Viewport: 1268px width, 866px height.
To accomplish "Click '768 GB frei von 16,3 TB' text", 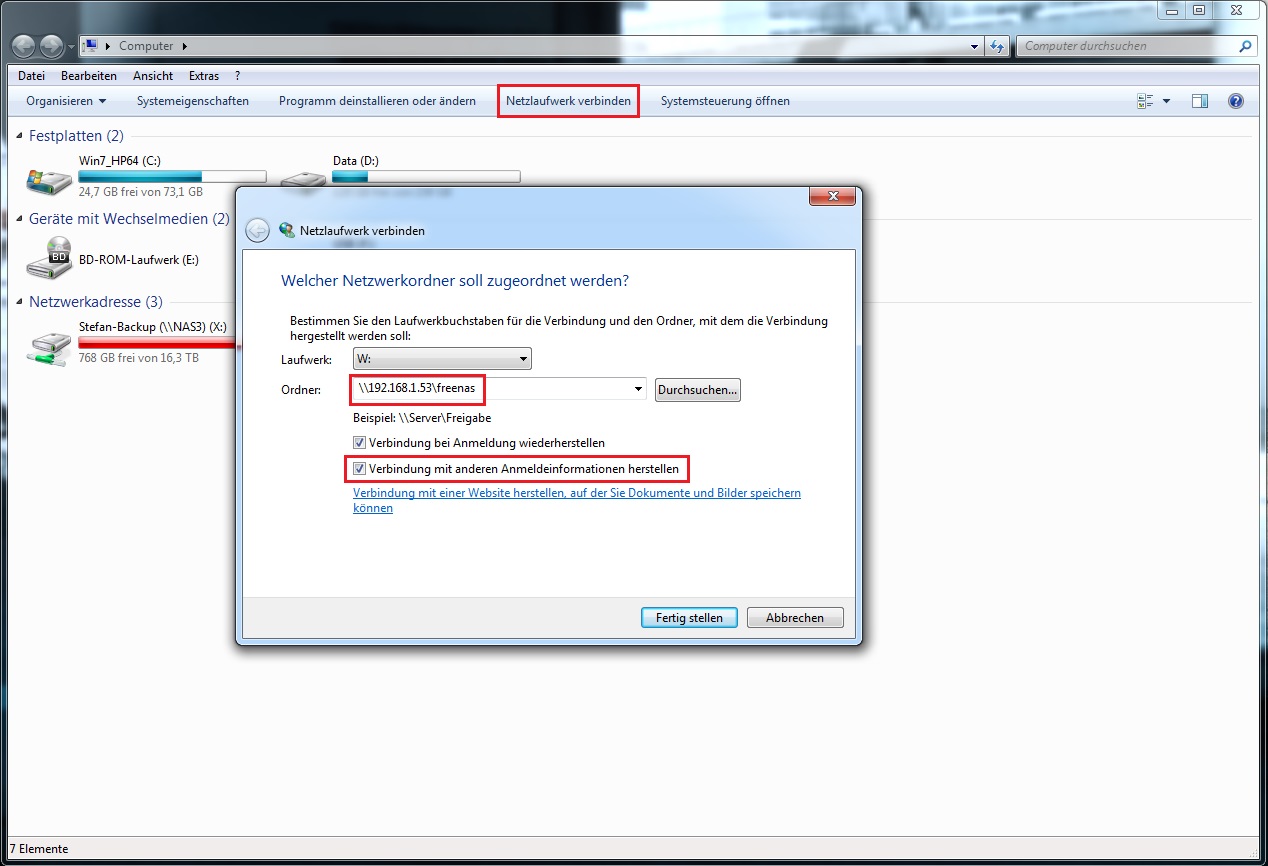I will (138, 358).
